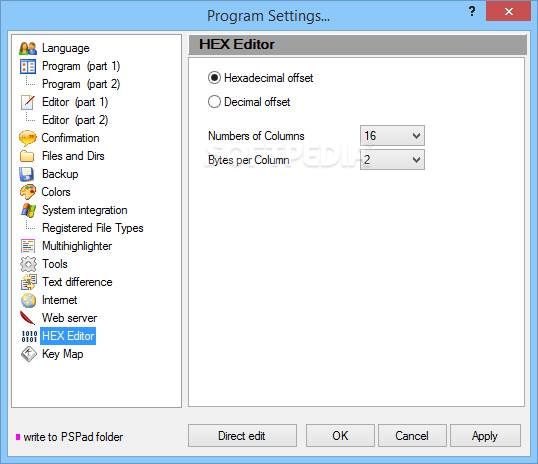Screen dimensions: 538x464
Task: Select Hexadecimal offset radio button
Action: [214, 78]
